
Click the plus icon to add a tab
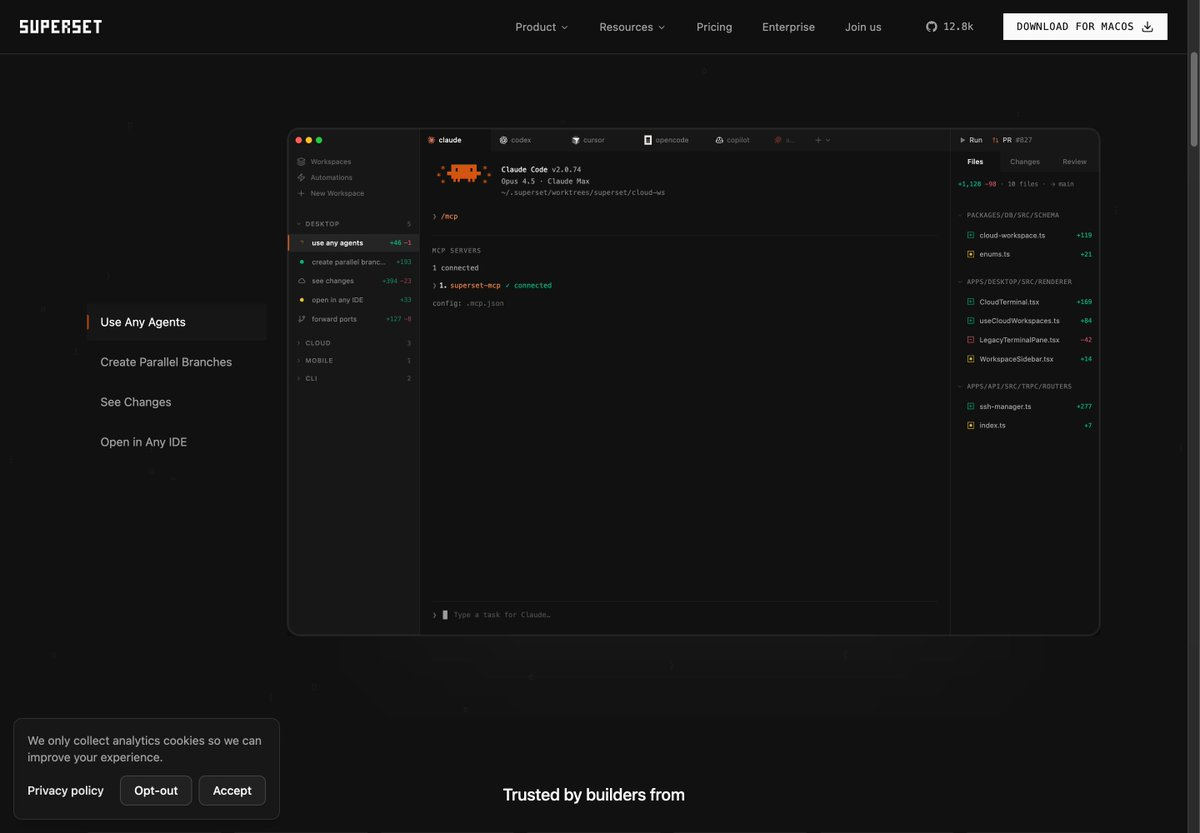[x=818, y=140]
